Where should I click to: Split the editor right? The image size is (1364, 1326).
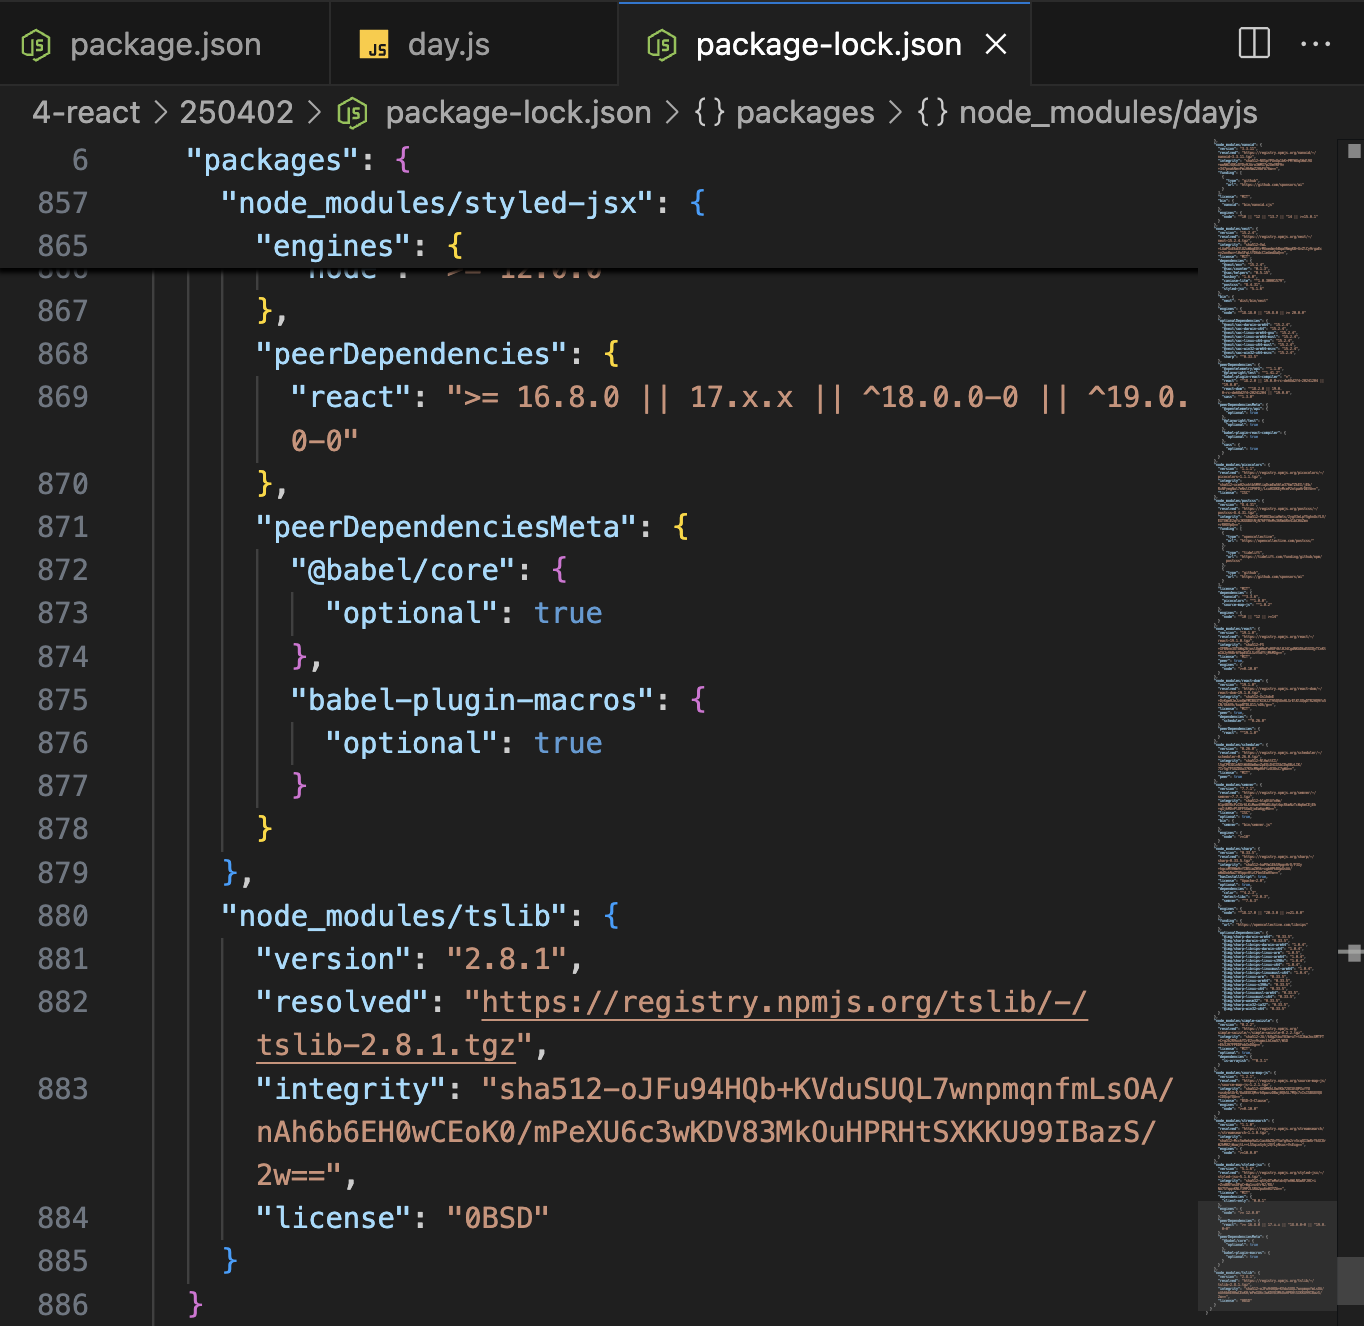pyautogui.click(x=1254, y=44)
